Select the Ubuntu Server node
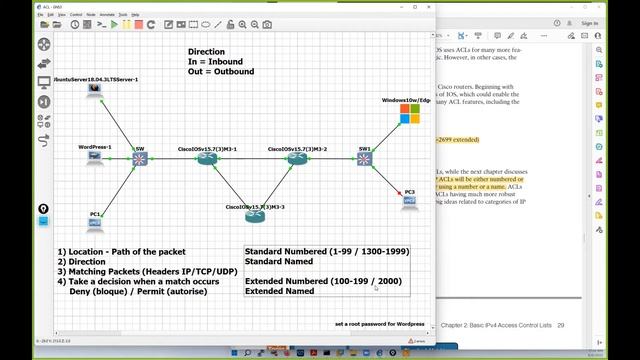The width and height of the screenshot is (640, 360). [x=95, y=89]
